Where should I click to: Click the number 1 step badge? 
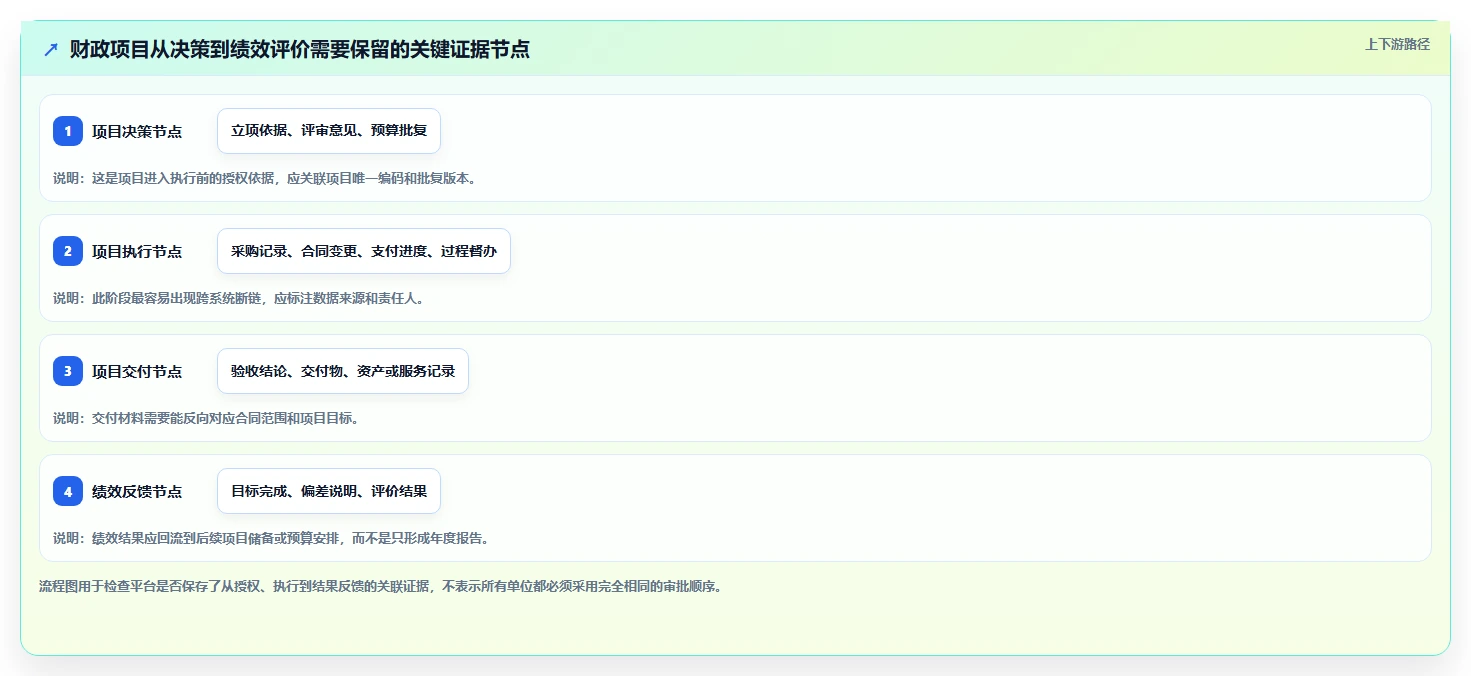pos(68,131)
